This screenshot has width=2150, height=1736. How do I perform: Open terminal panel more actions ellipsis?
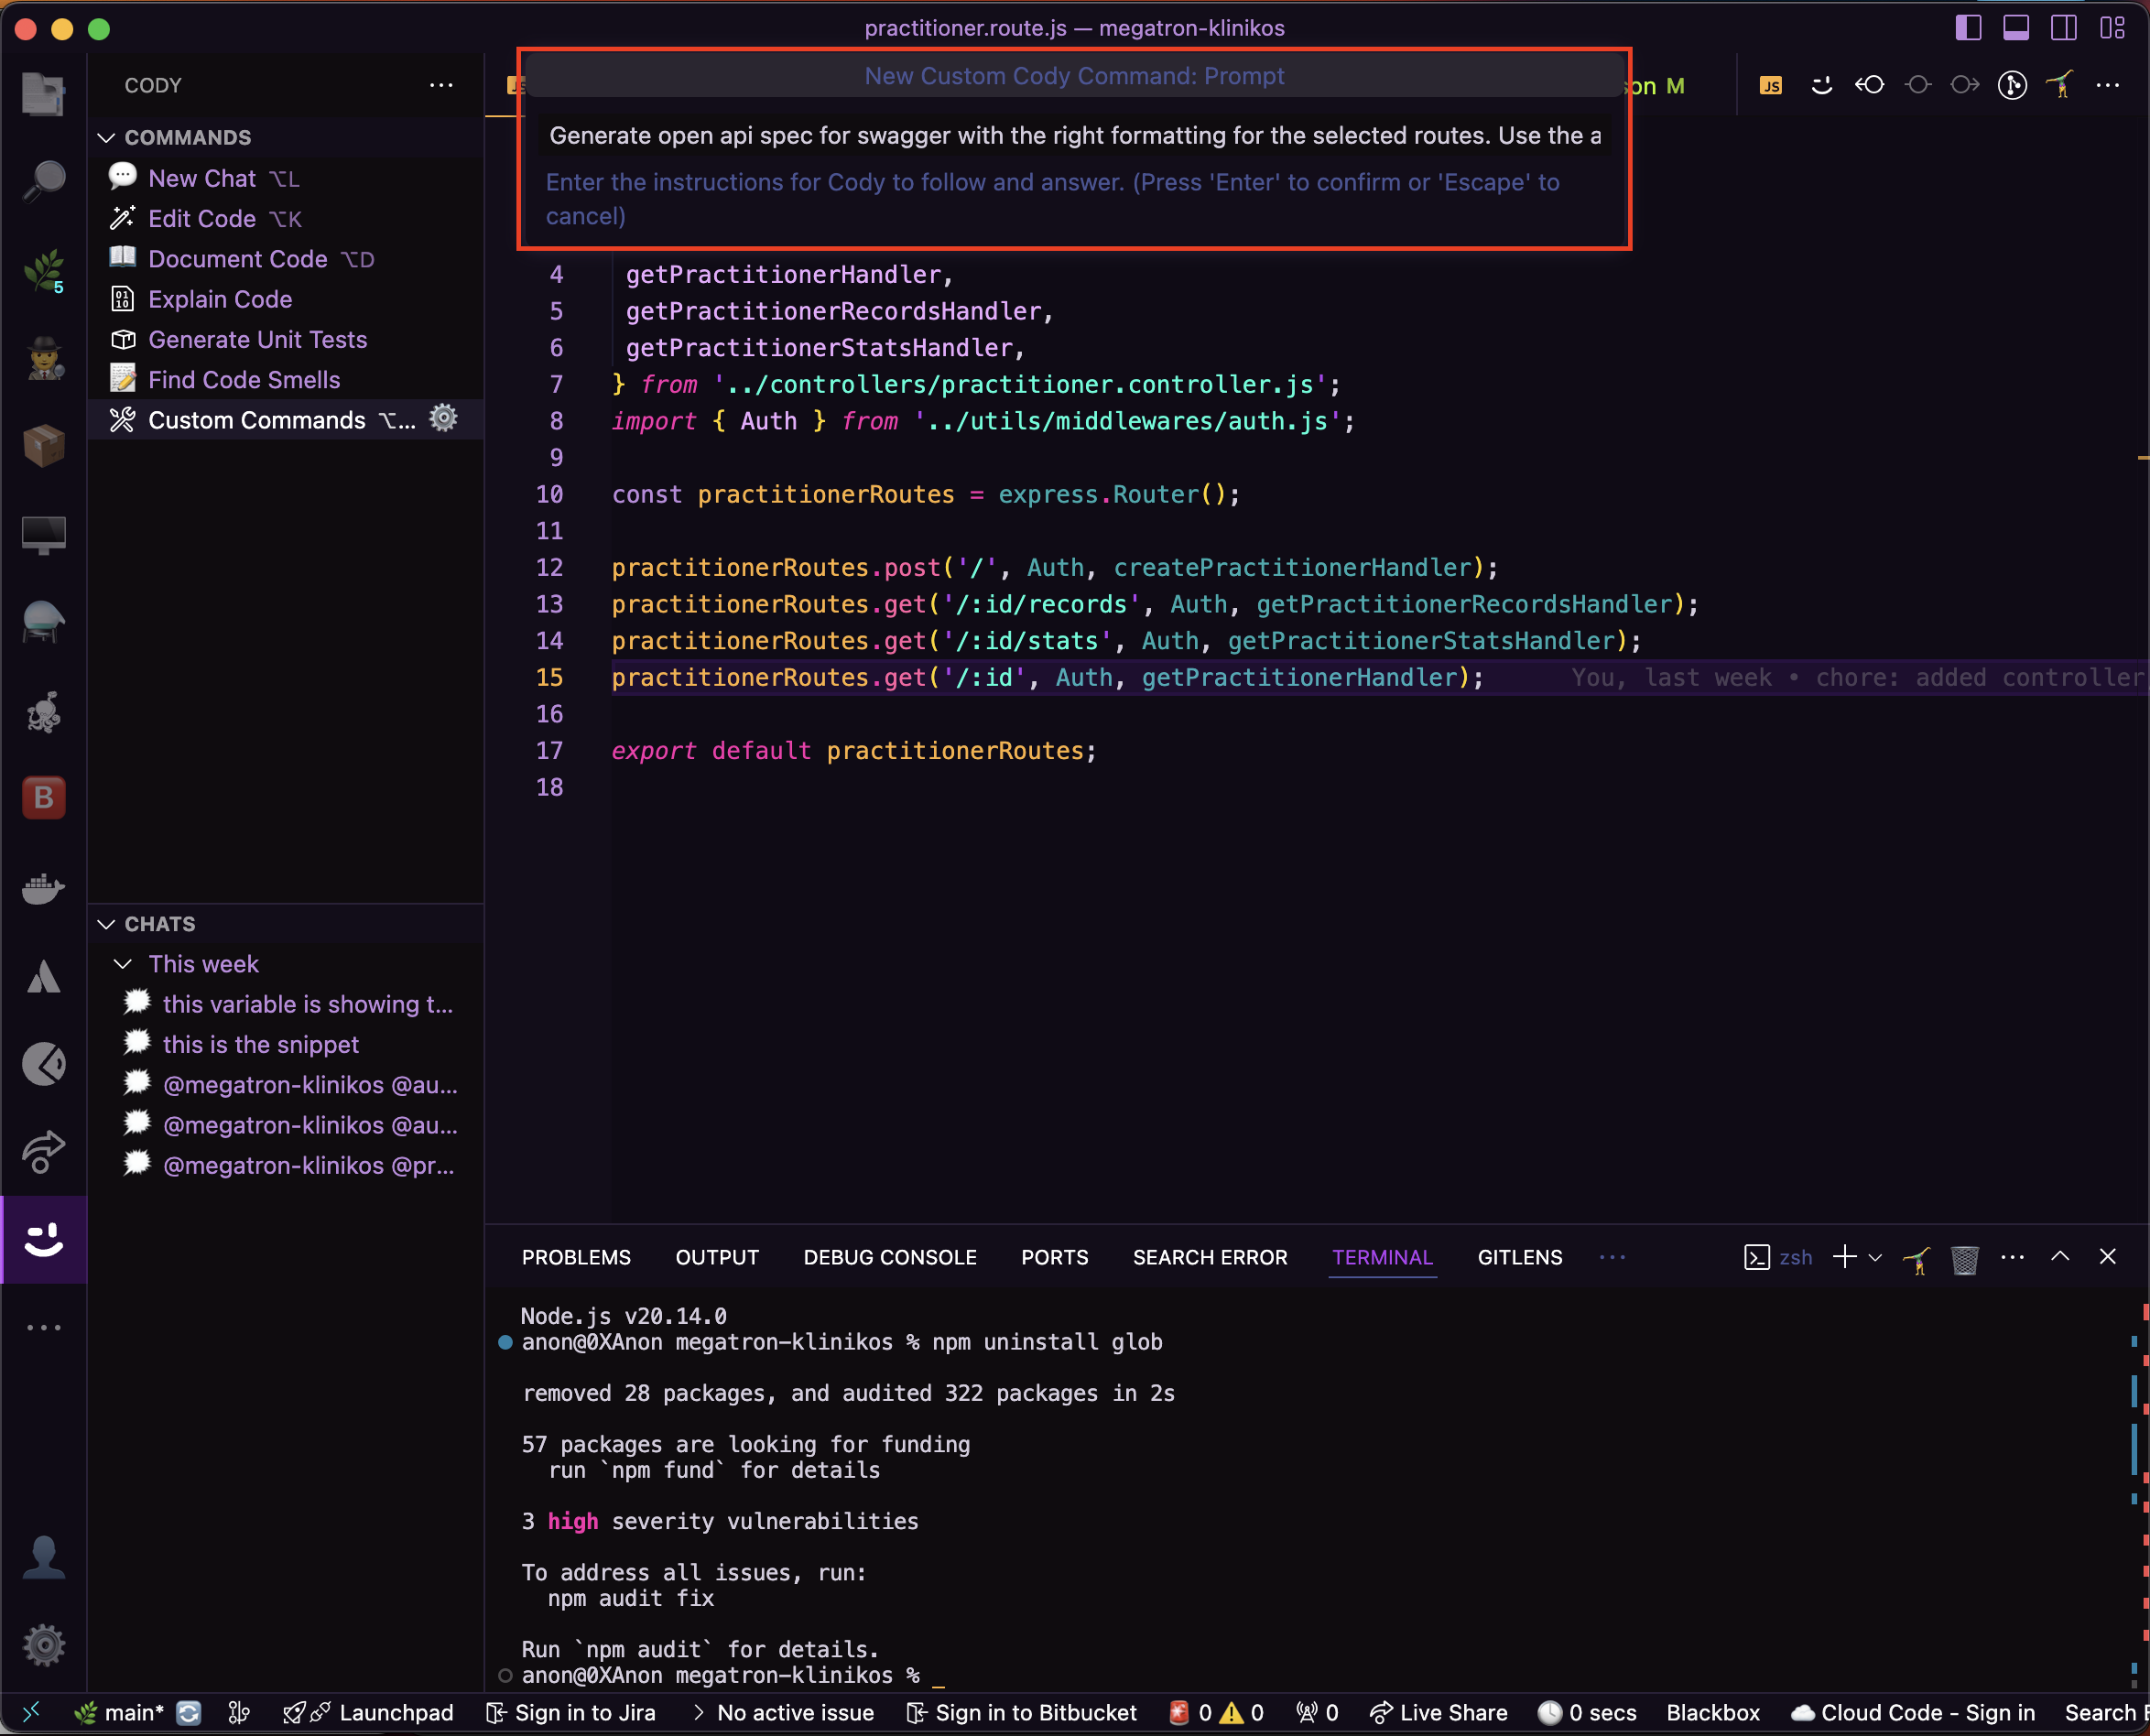coord(2012,1257)
